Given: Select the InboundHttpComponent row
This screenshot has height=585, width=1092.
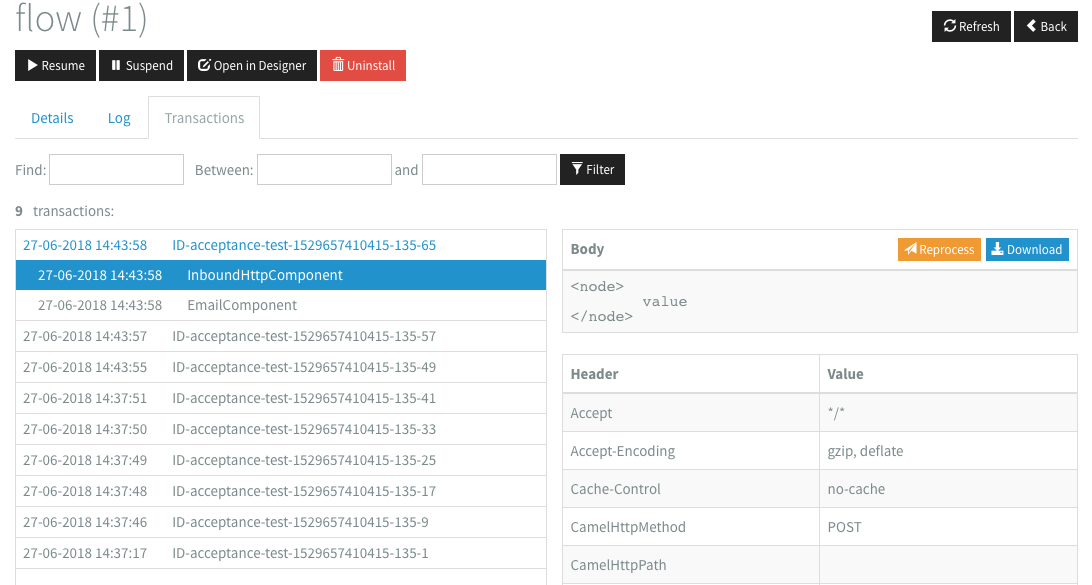Looking at the screenshot, I should 281,275.
